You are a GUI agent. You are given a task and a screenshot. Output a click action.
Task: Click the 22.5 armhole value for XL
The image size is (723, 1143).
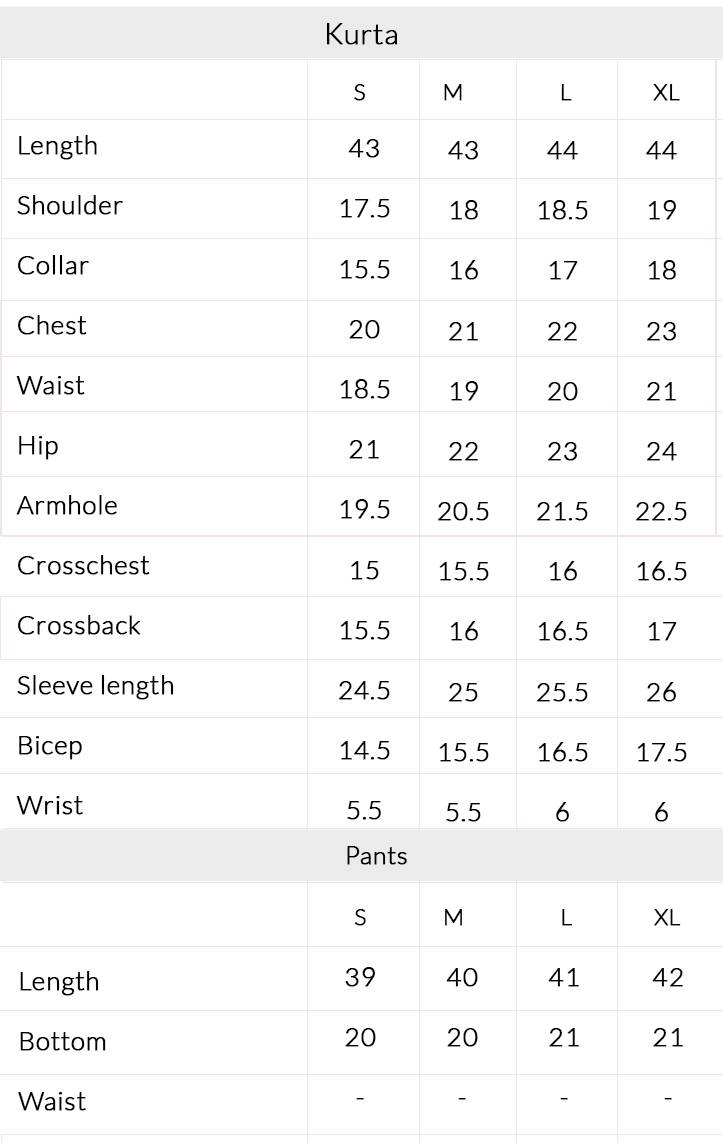pos(661,511)
